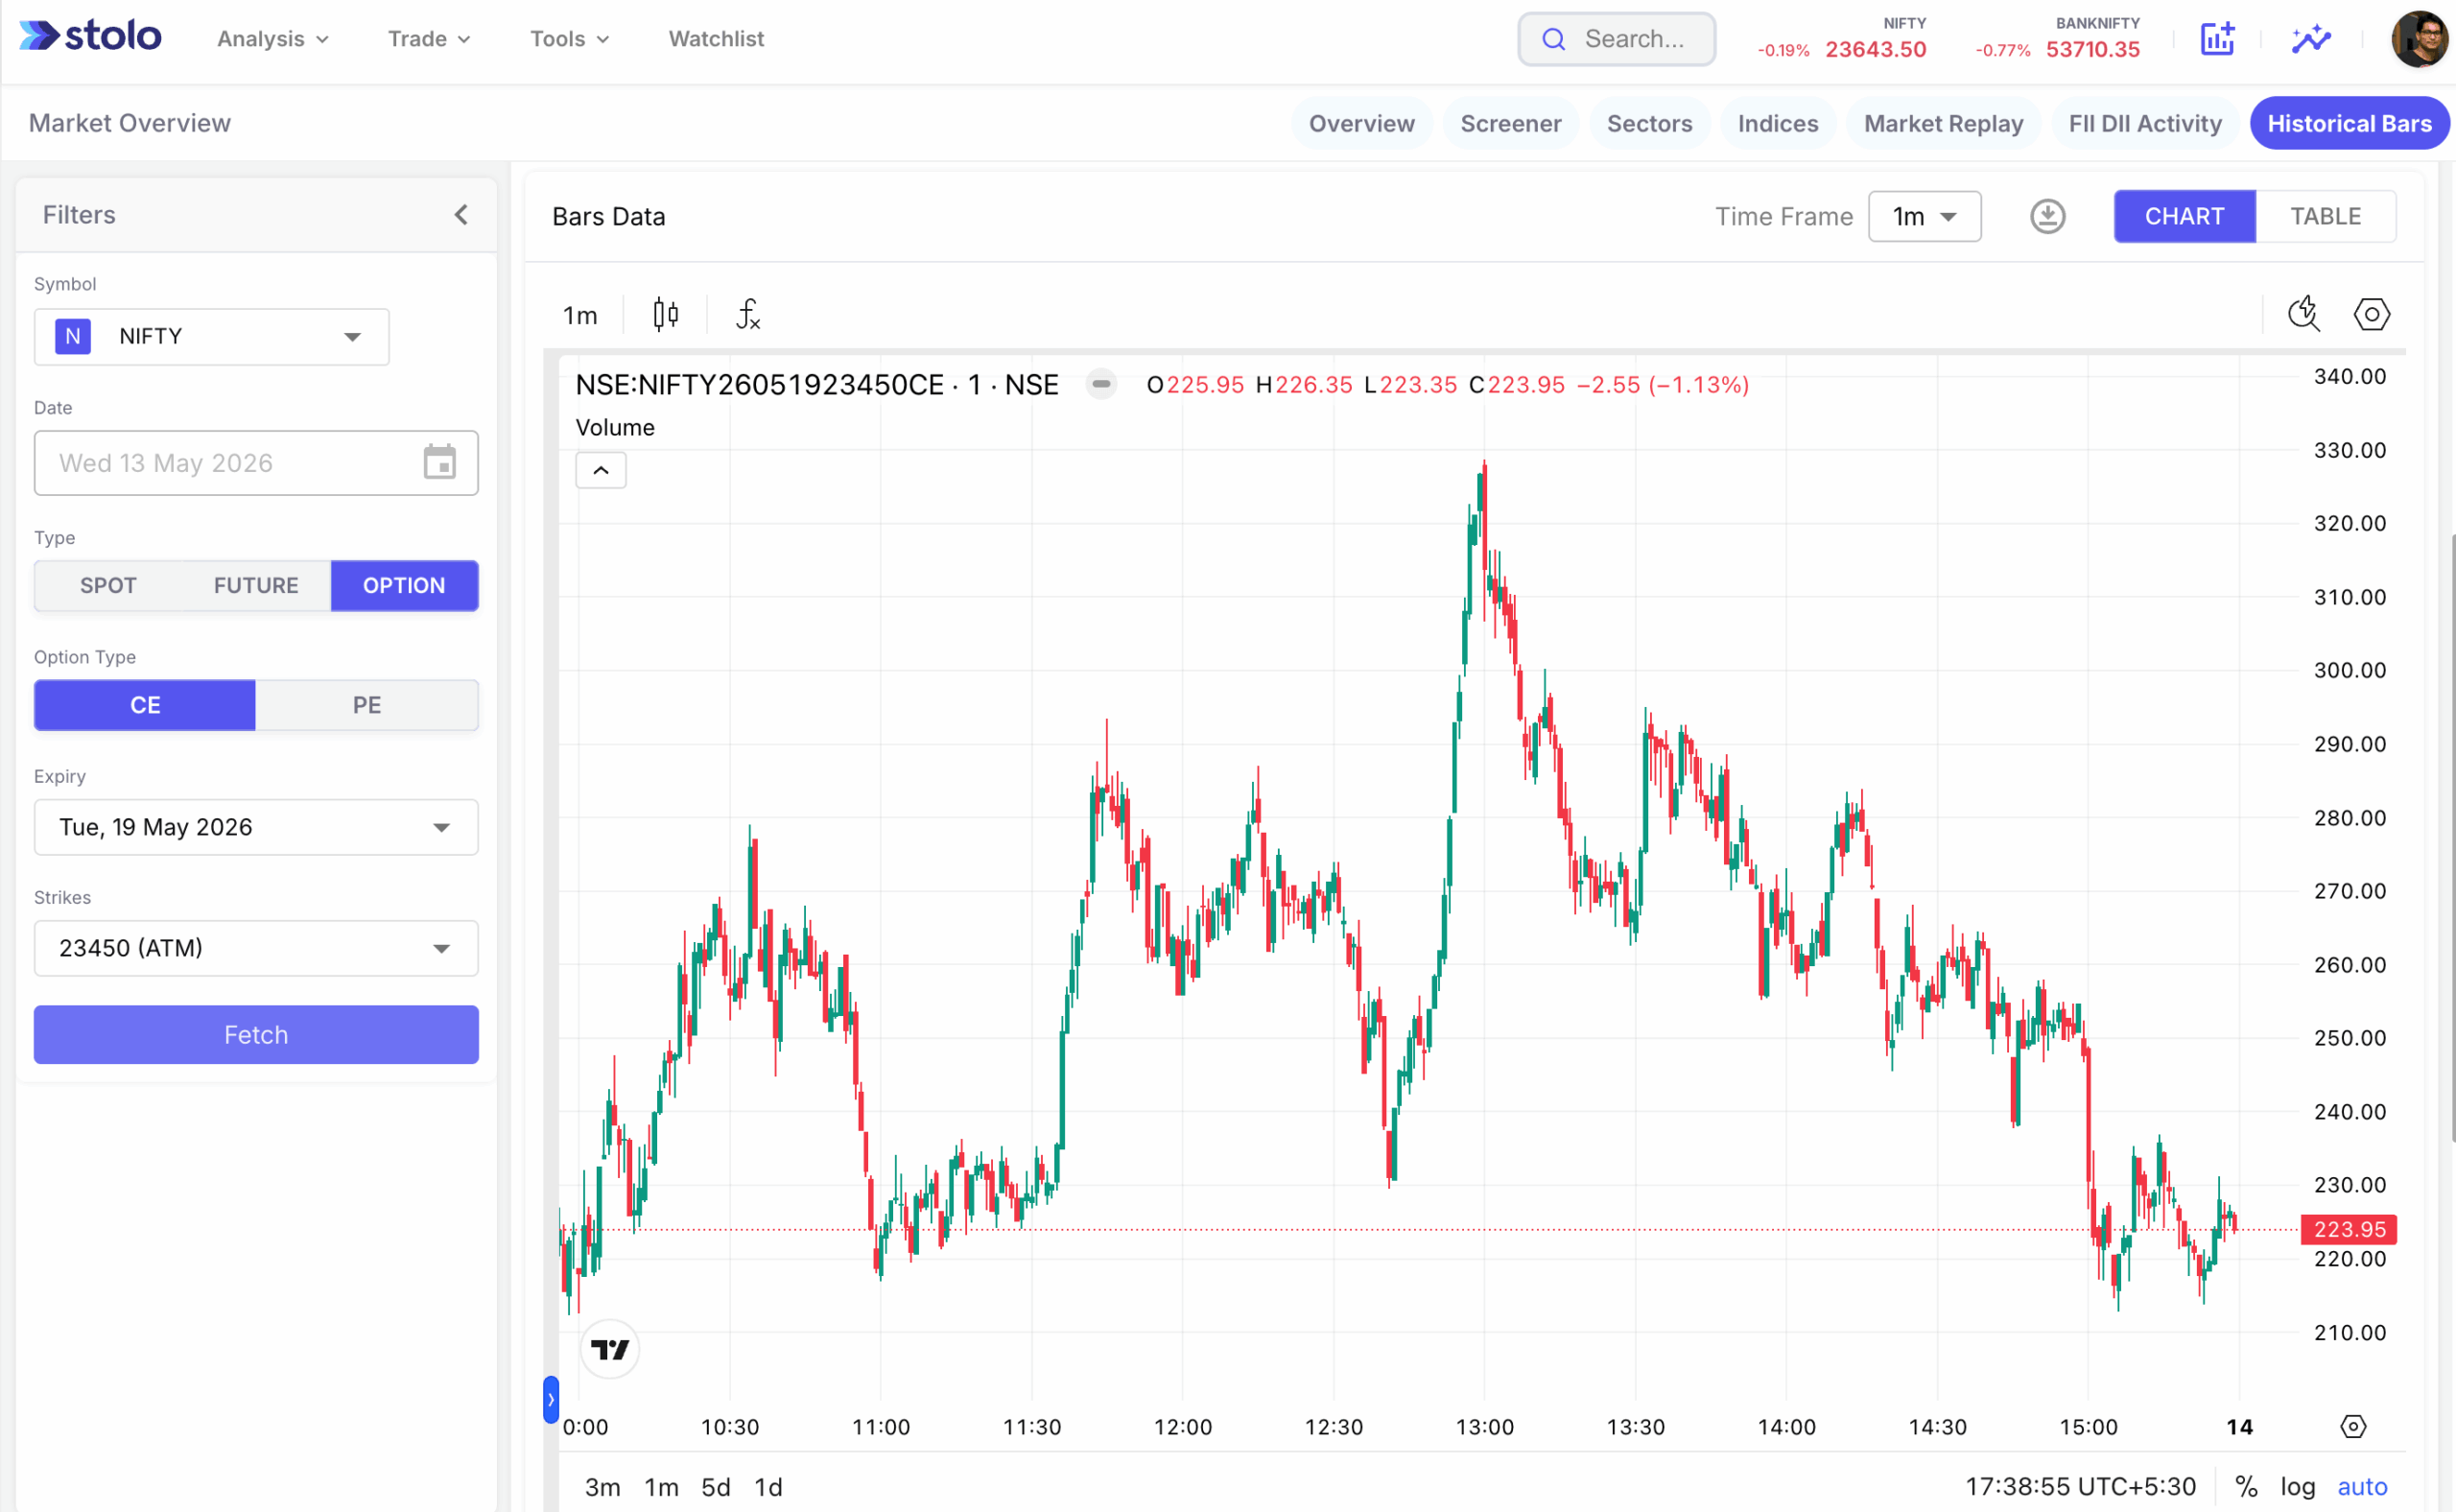2456x1512 pixels.
Task: Switch to TABLE view
Action: [2325, 216]
